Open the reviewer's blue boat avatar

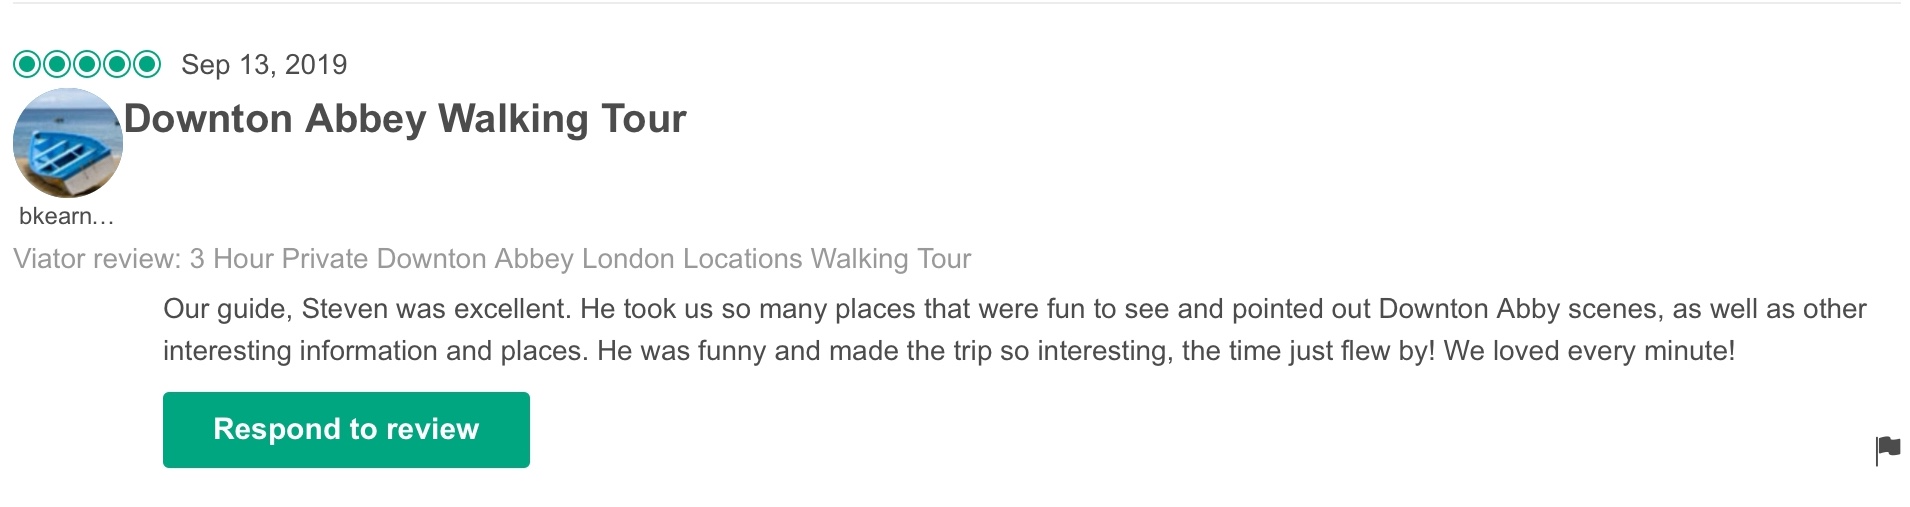tap(67, 143)
